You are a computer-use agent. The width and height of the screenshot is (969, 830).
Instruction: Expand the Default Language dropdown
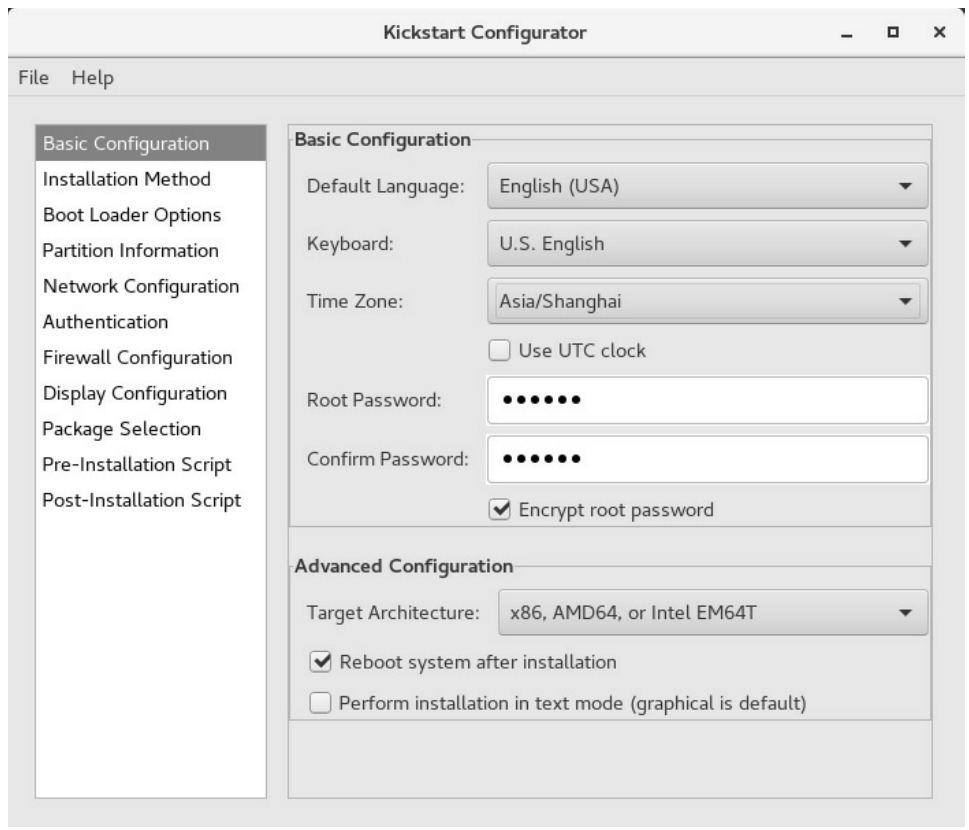707,186
